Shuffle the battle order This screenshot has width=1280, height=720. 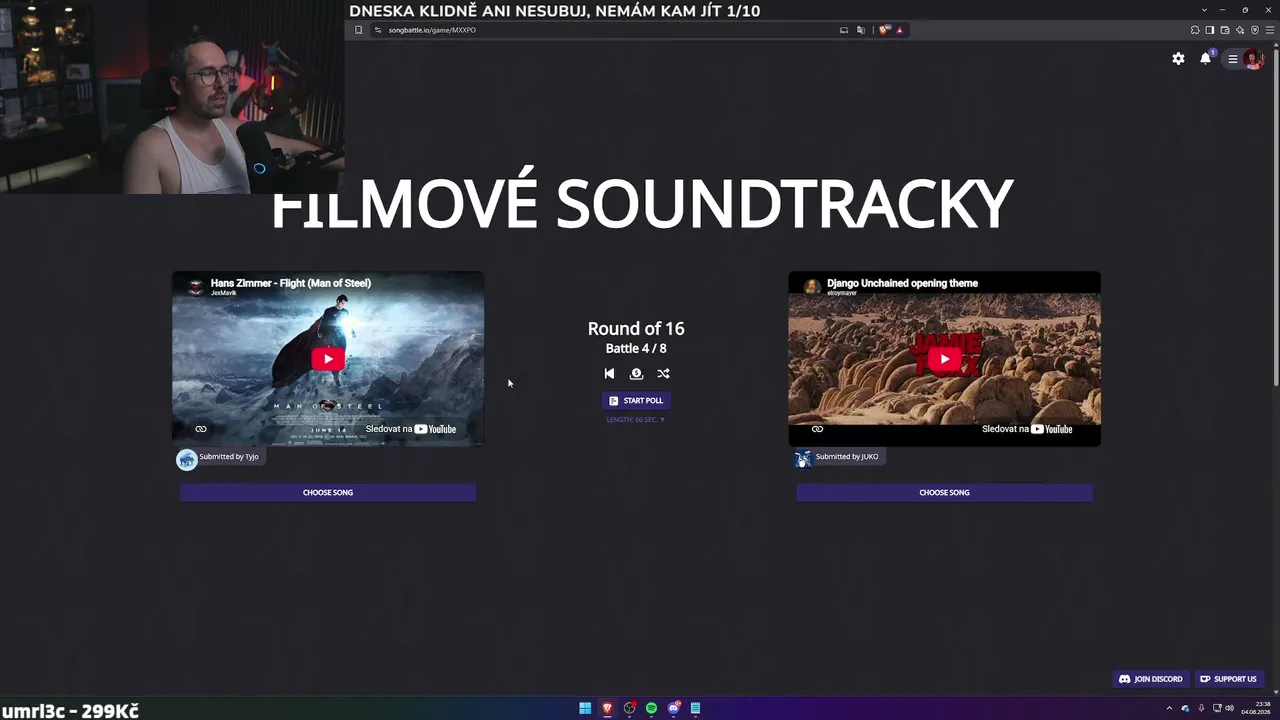point(663,373)
